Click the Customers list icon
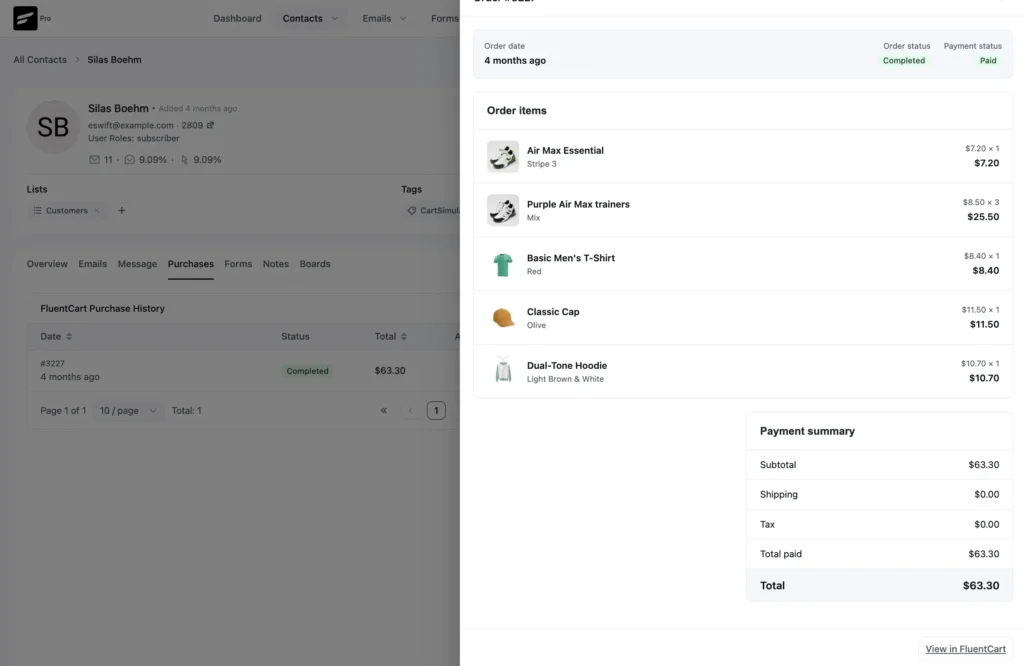Screen dimensions: 1024x666 (37, 210)
